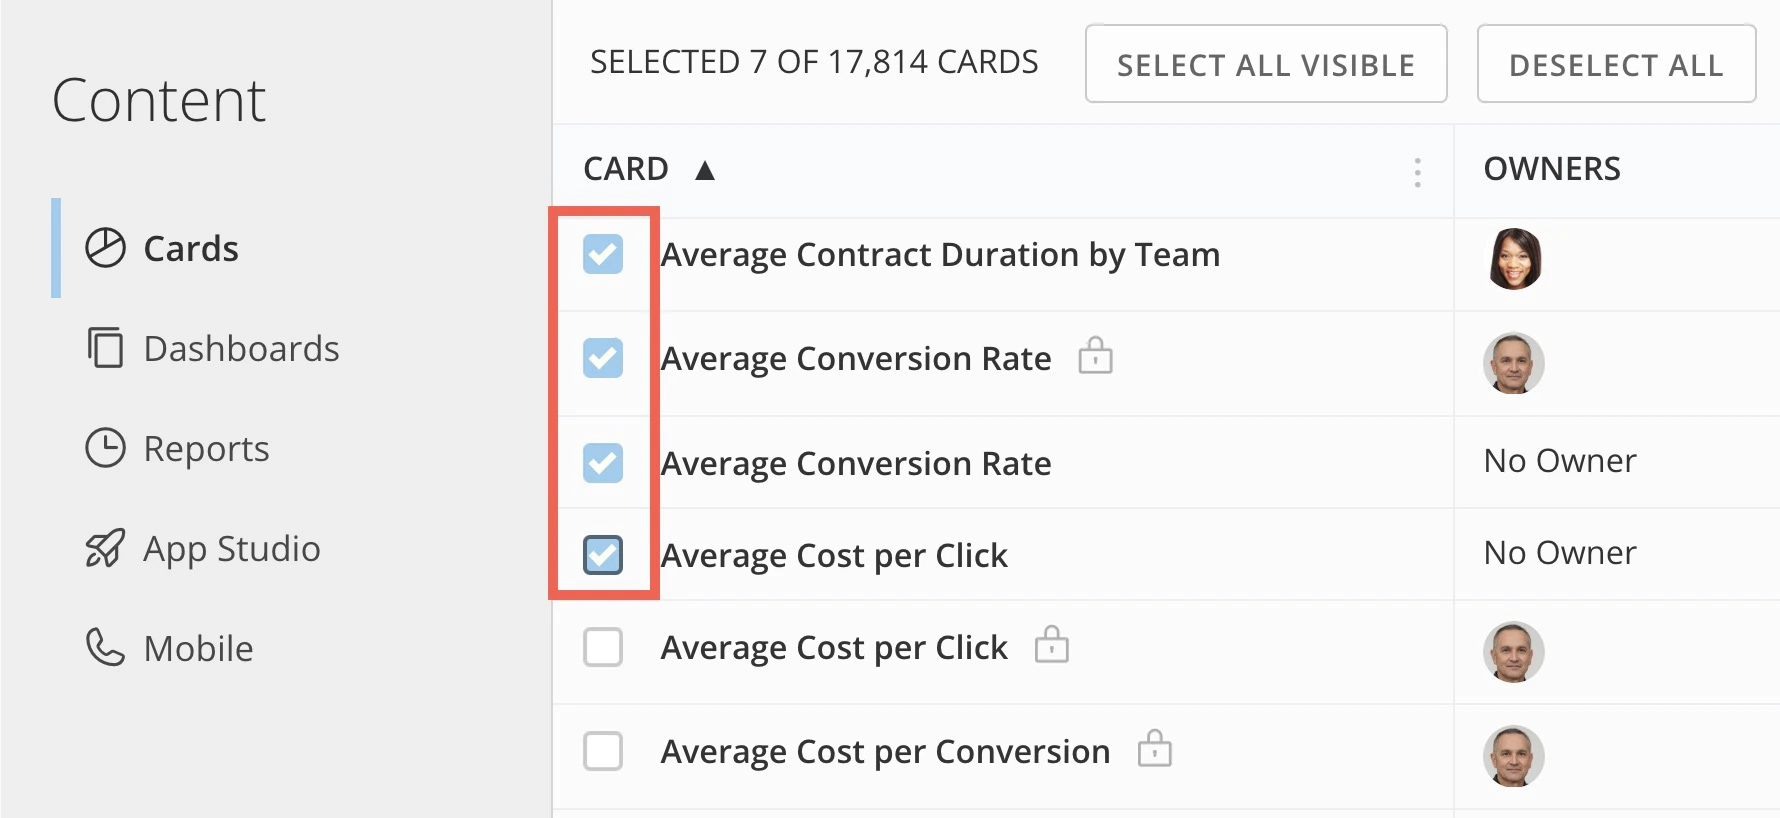Click lock icon beside Average Cost per Conversion
The height and width of the screenshot is (818, 1780).
pos(1154,748)
